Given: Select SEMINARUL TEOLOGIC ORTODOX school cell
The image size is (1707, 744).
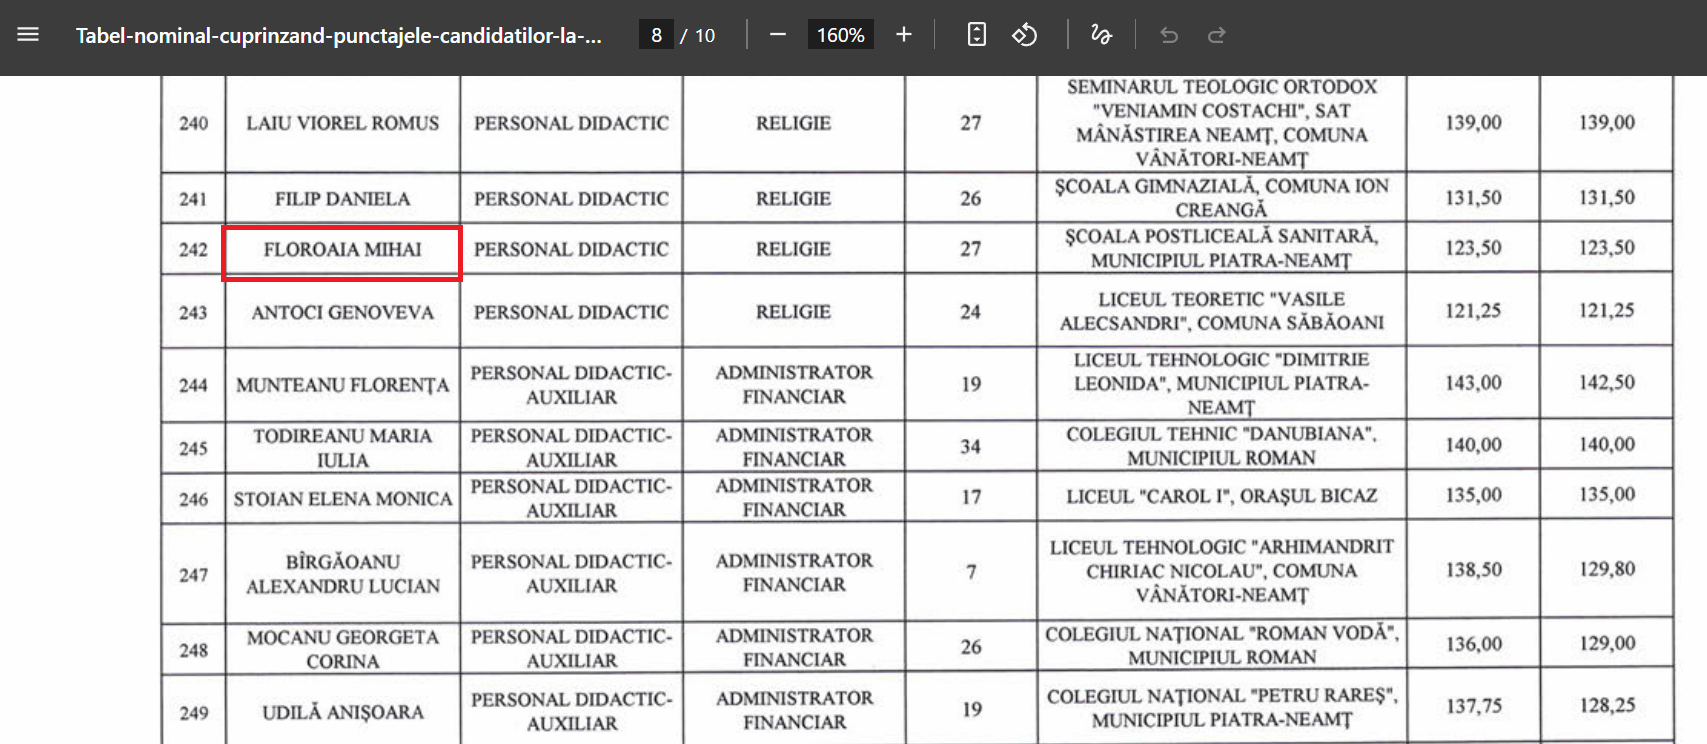Looking at the screenshot, I should tap(1221, 123).
